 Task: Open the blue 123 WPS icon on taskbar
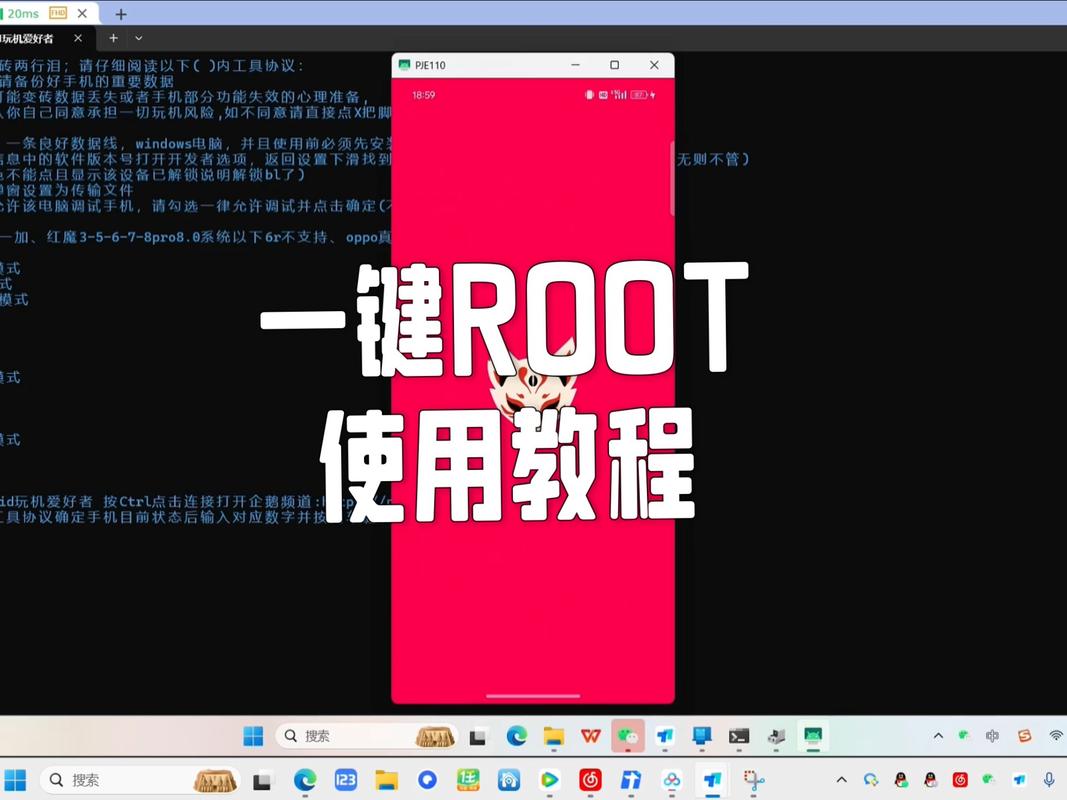pos(345,779)
